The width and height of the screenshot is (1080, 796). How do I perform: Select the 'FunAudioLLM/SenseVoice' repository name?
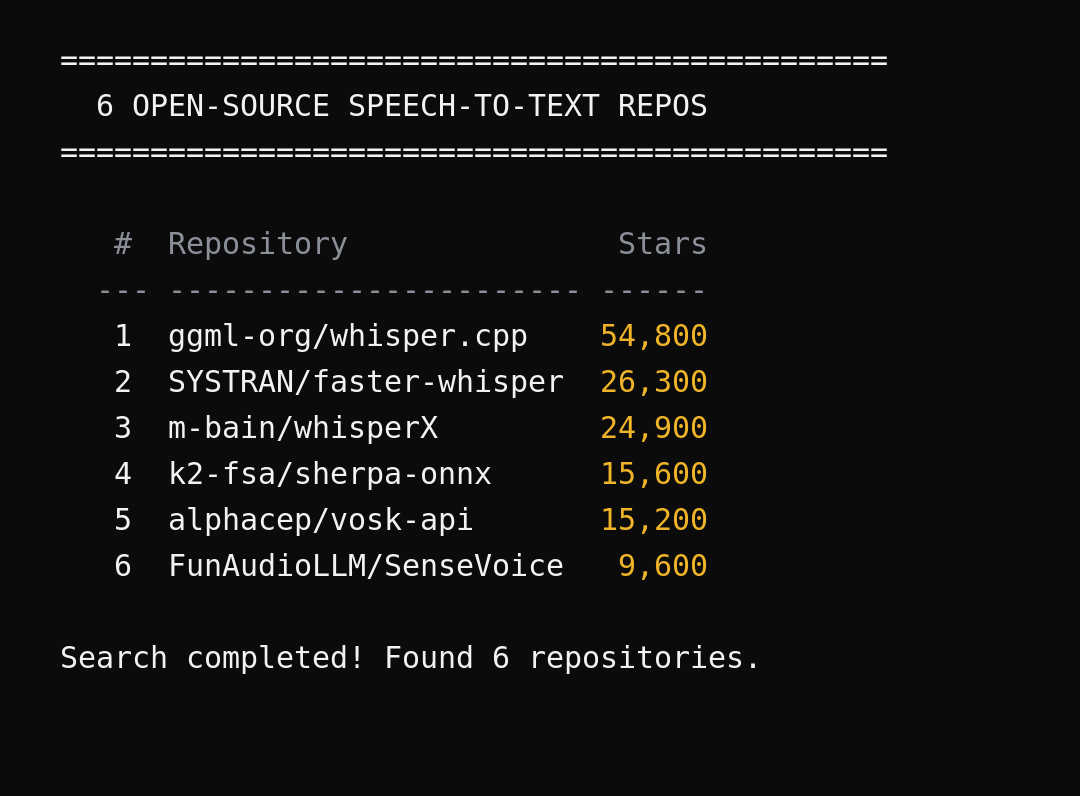tap(366, 565)
